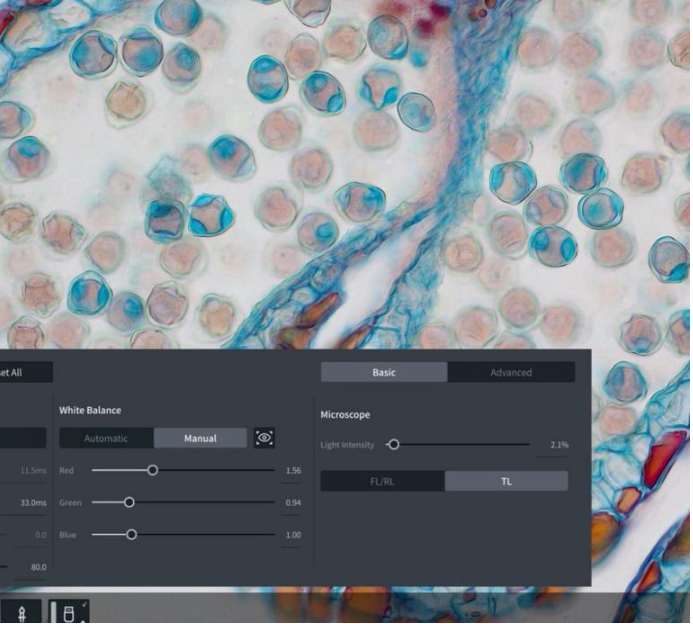
Task: Click the 0.0 value field
Action: pyautogui.click(x=41, y=535)
